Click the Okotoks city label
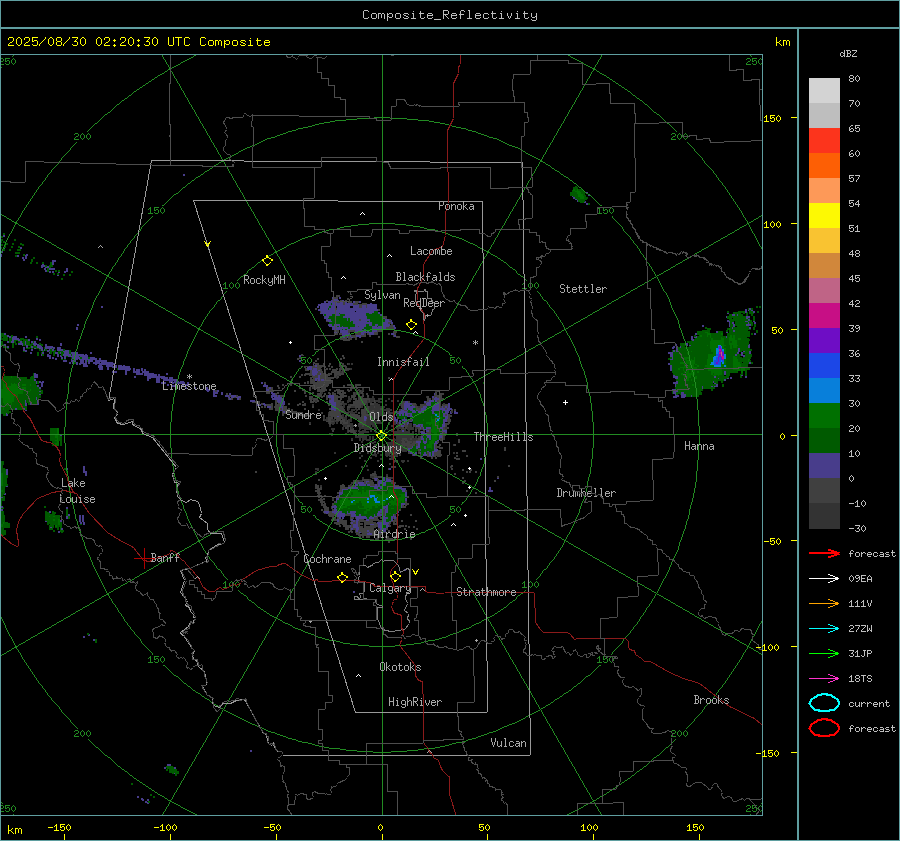900x841 pixels. pos(400,667)
